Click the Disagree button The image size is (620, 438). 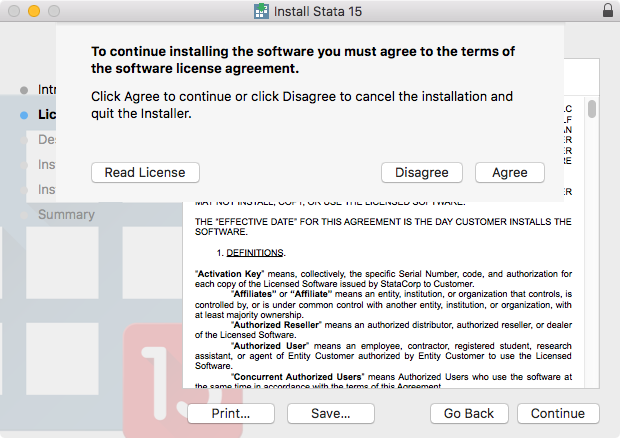click(x=422, y=172)
